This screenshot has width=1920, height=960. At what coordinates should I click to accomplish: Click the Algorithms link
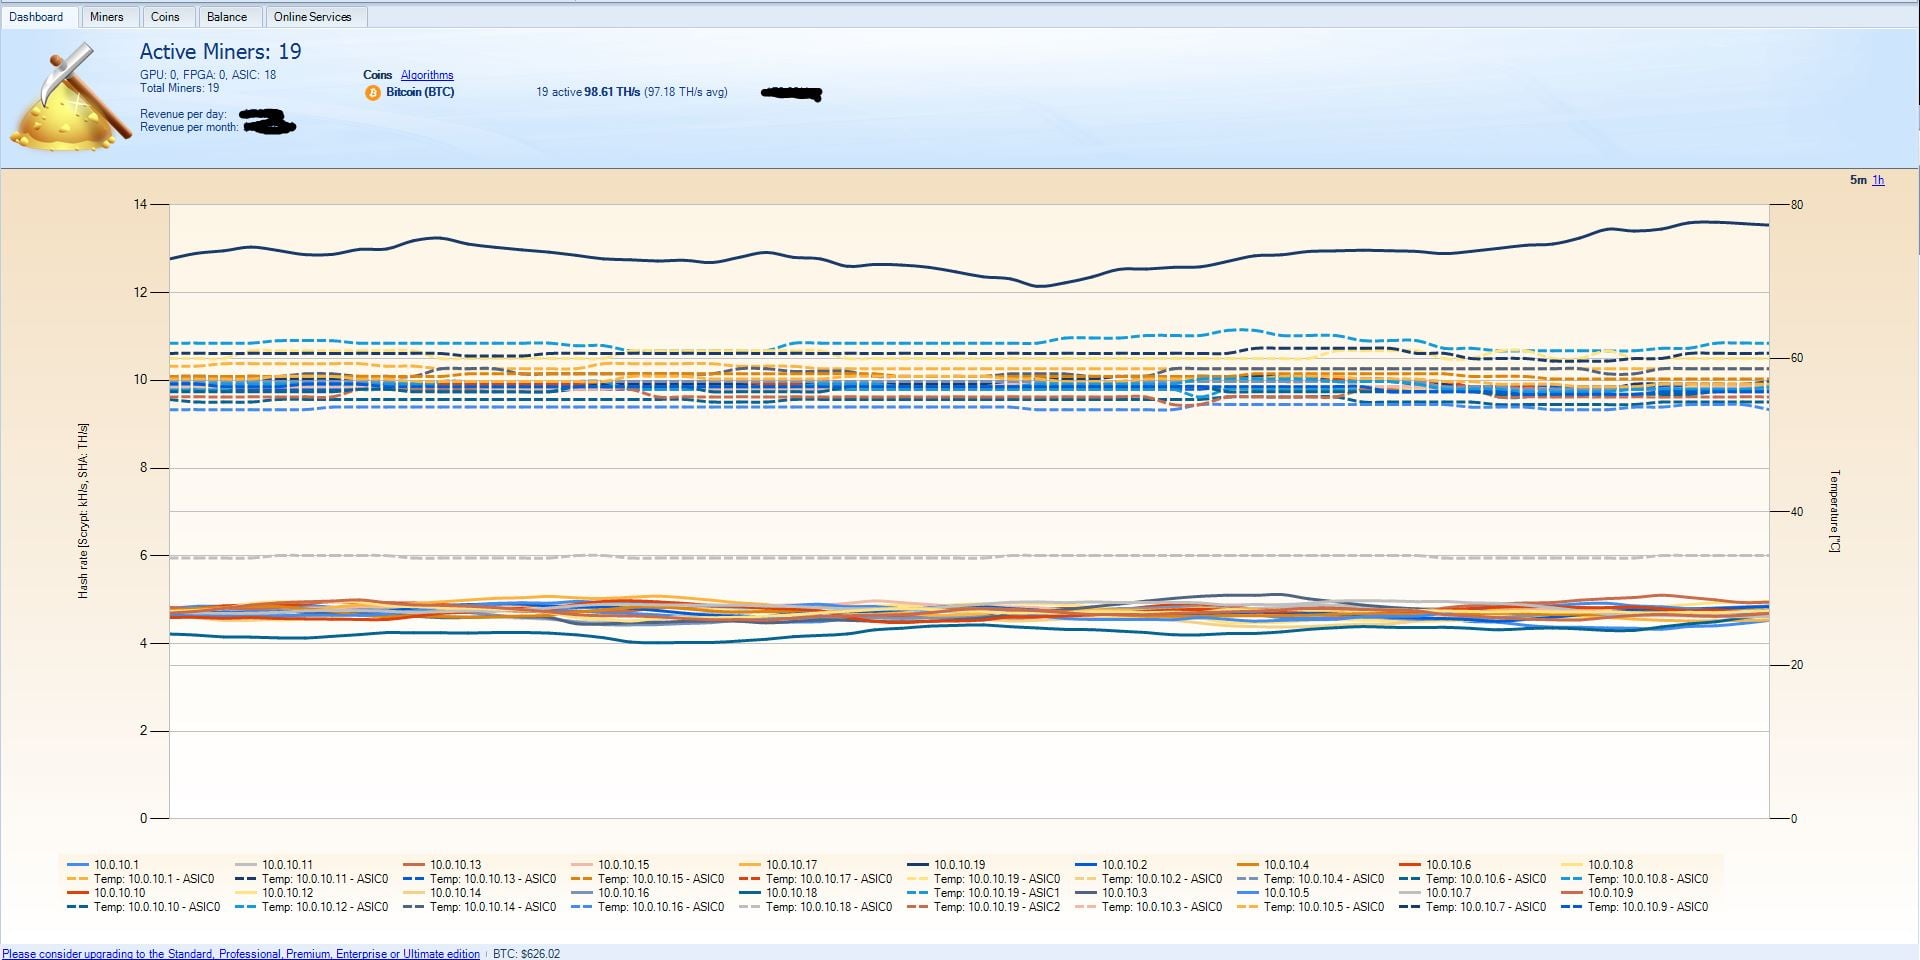coord(427,75)
